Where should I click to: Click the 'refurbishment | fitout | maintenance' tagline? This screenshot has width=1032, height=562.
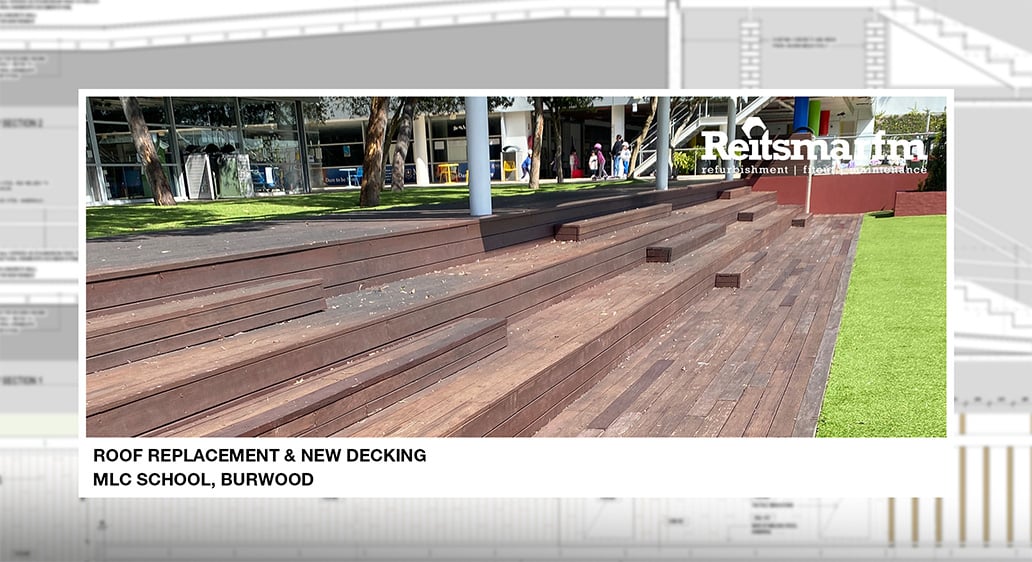[x=814, y=170]
